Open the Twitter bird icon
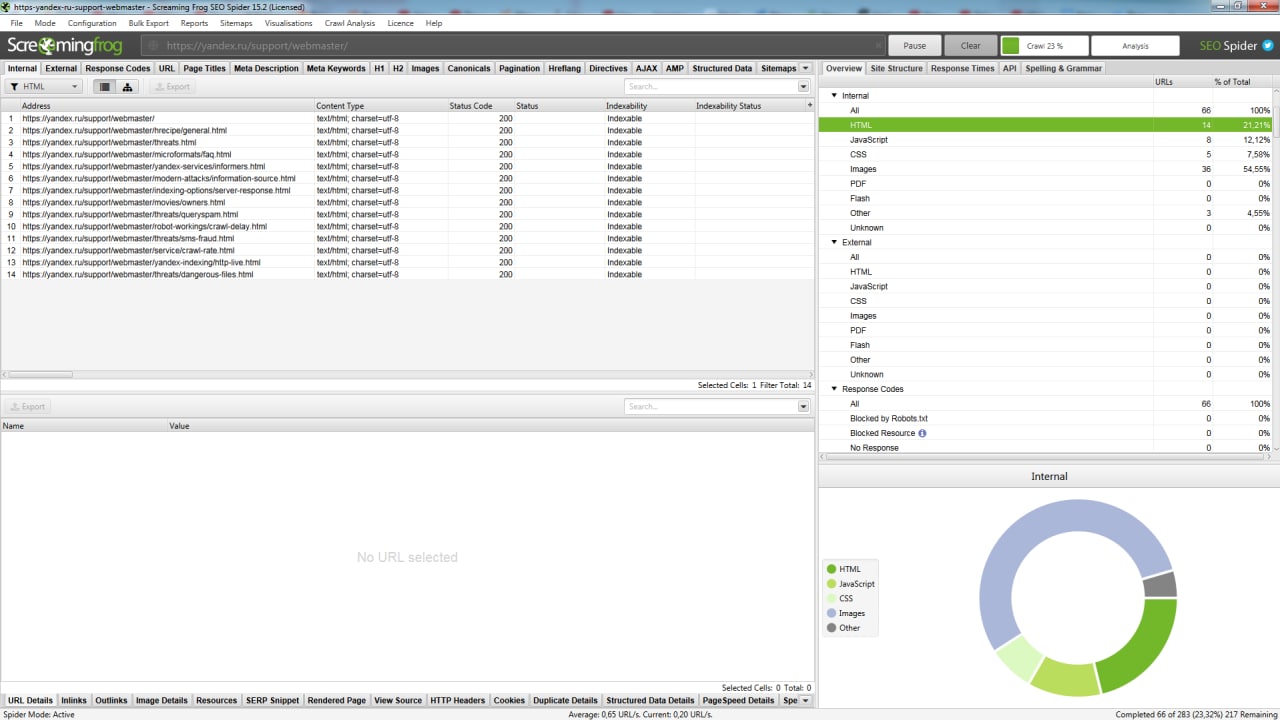Screen dimensions: 1280x722 [1267, 46]
